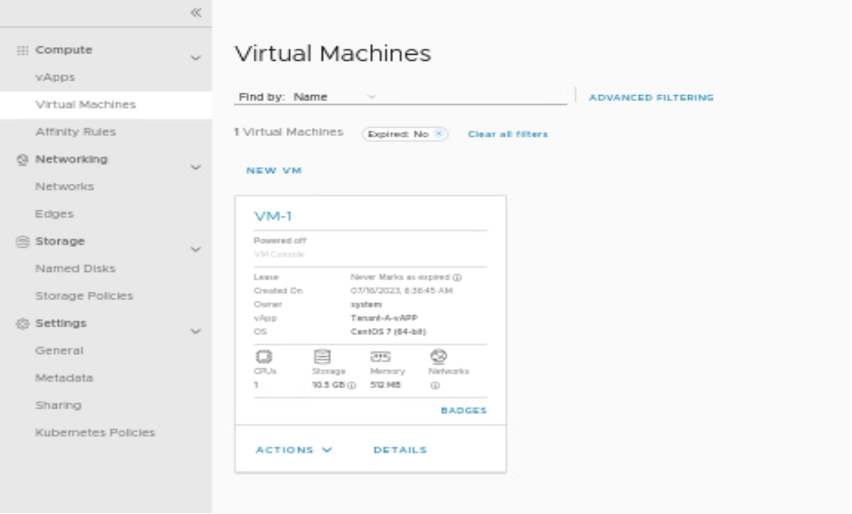Screen dimensions: 852x514
Task: Collapse the Settings section chevron
Action: coord(196,331)
